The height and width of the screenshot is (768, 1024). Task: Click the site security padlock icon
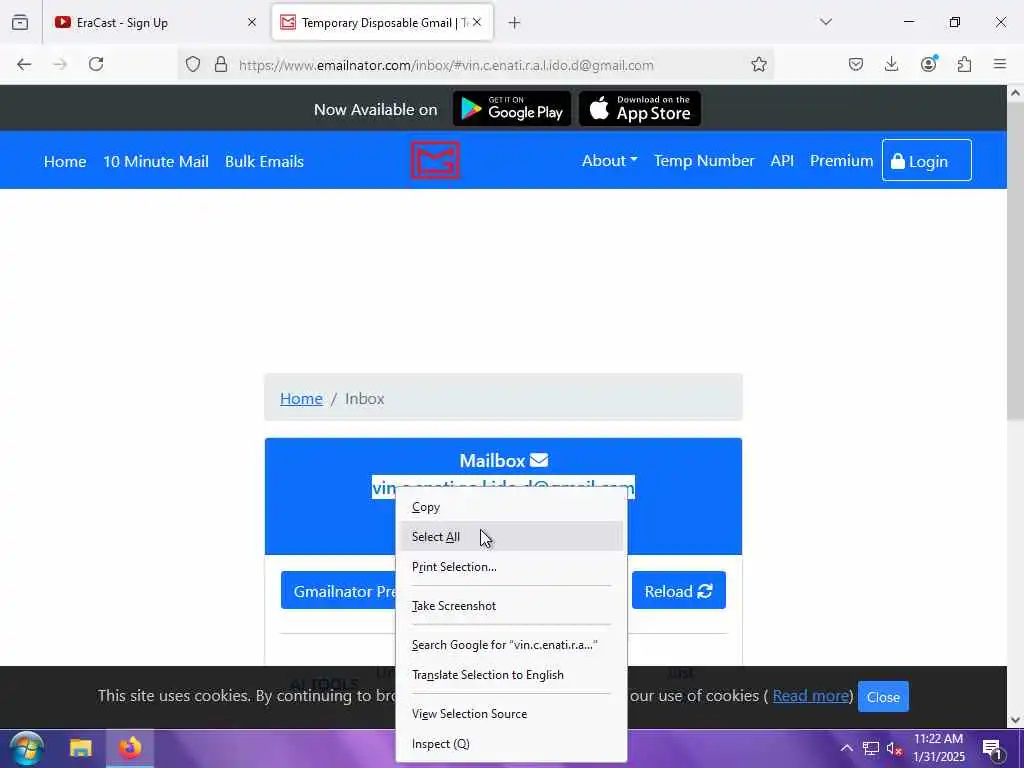click(221, 64)
